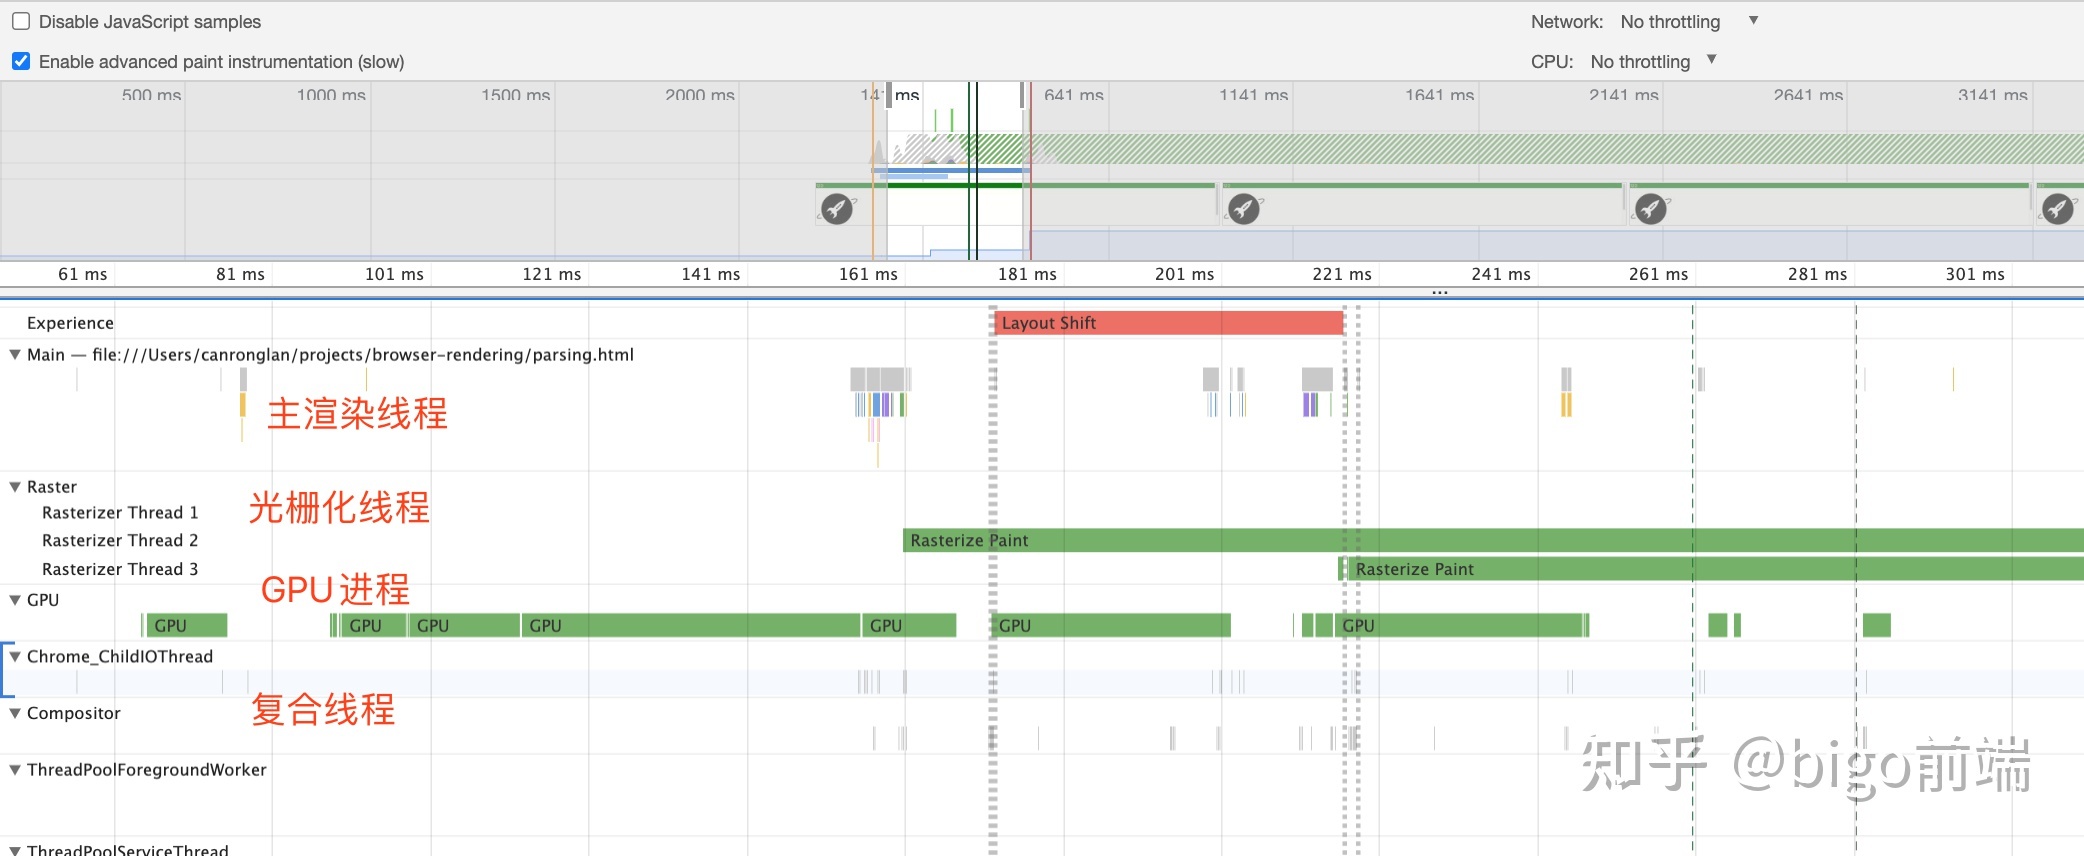
Task: Click the Experience track label
Action: (70, 323)
